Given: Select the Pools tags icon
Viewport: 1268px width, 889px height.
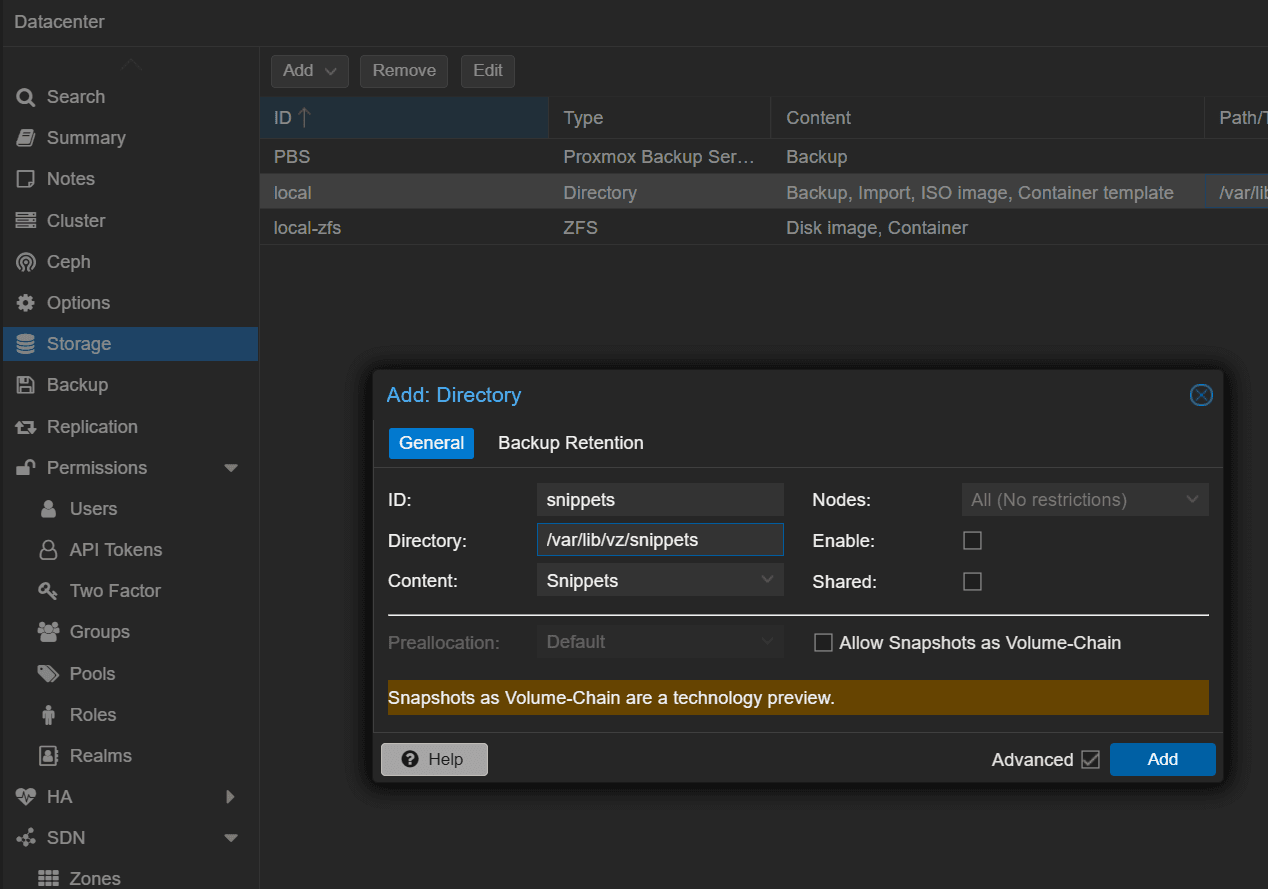Looking at the screenshot, I should (48, 674).
